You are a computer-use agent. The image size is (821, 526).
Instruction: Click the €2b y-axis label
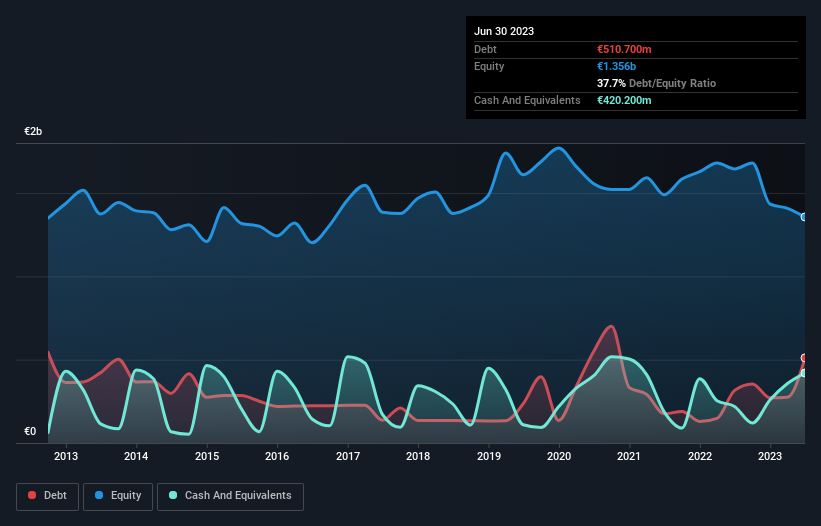pos(34,132)
